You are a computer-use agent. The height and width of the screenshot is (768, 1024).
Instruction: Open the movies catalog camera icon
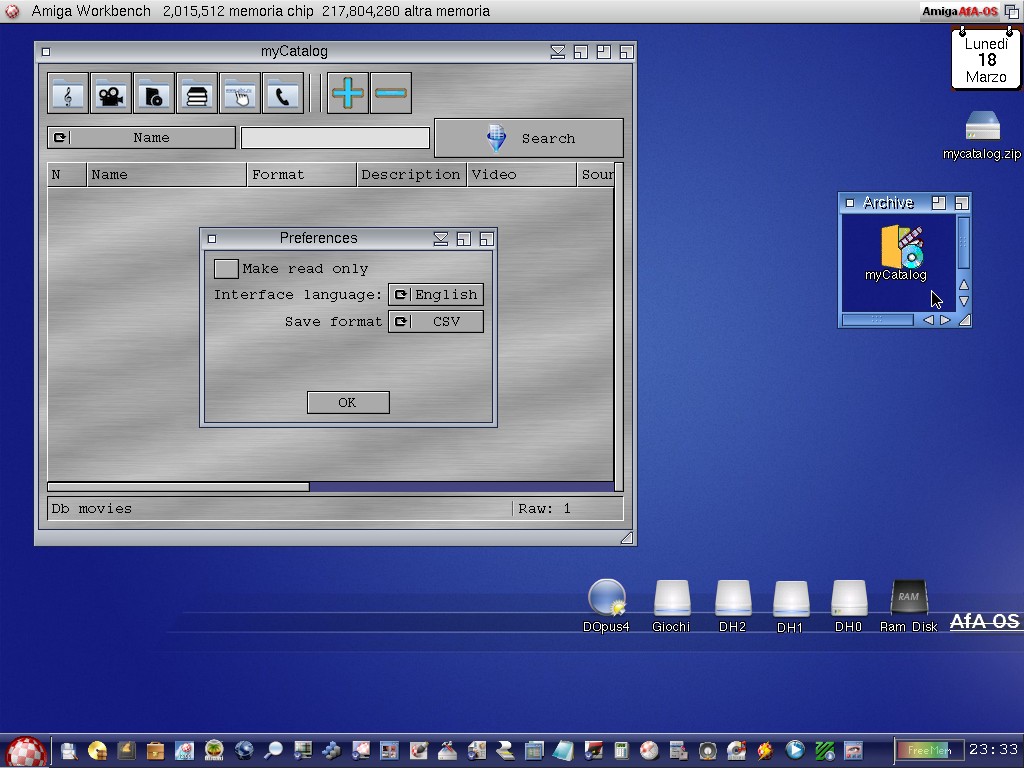tap(111, 94)
